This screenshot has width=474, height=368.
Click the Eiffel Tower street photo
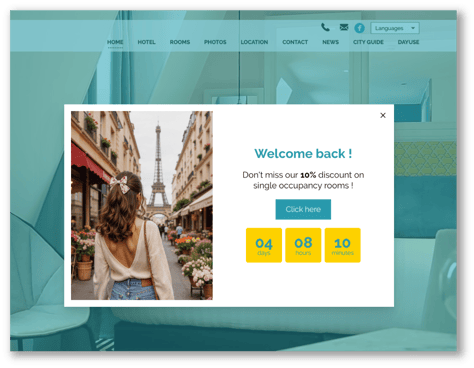click(142, 205)
